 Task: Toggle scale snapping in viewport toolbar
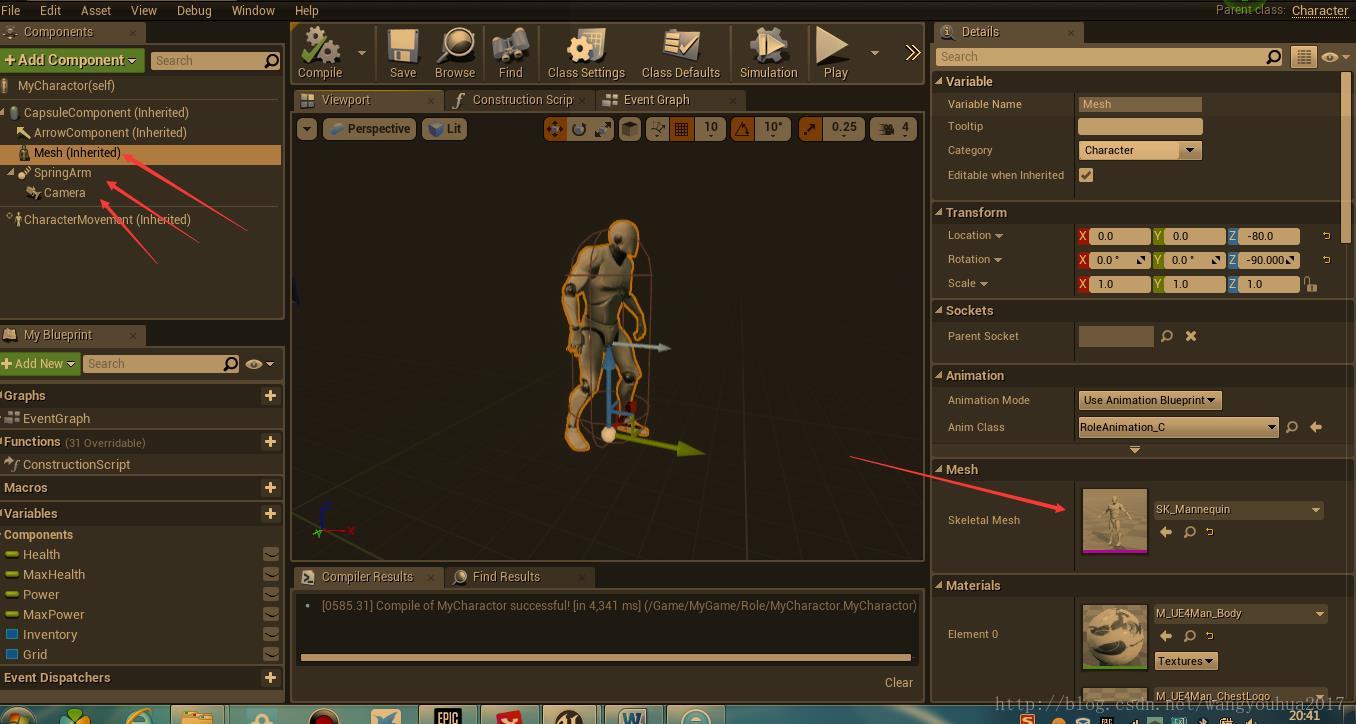point(809,129)
